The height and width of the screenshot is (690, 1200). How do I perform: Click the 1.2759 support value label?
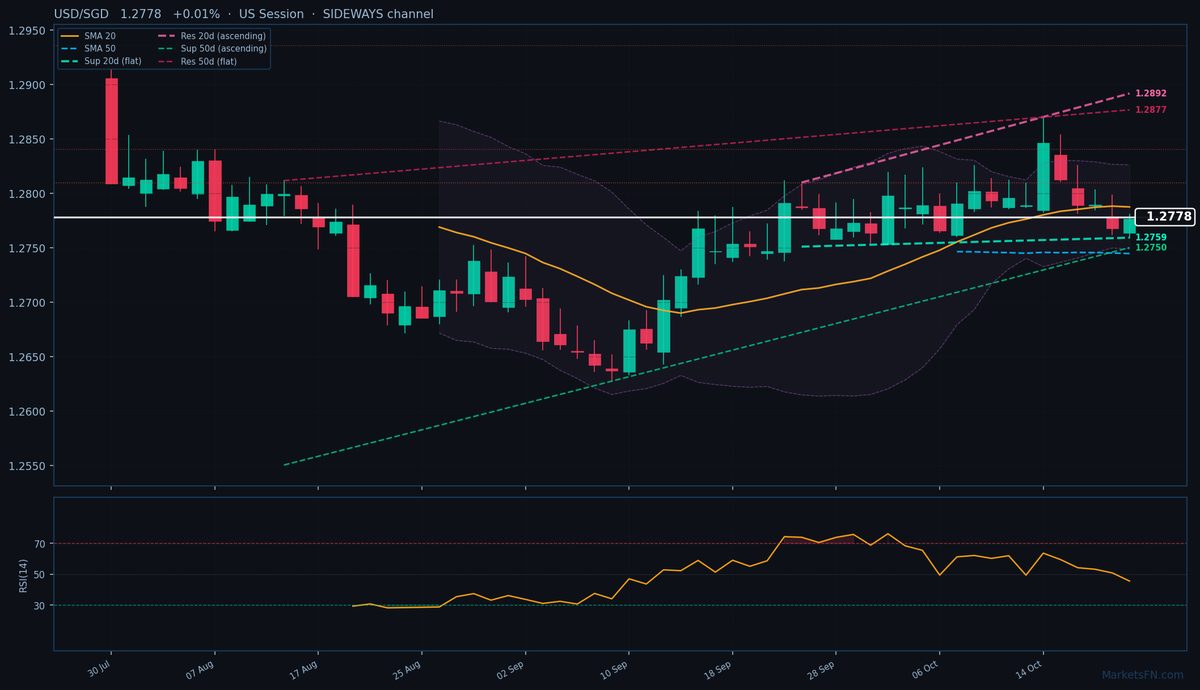[1151, 237]
